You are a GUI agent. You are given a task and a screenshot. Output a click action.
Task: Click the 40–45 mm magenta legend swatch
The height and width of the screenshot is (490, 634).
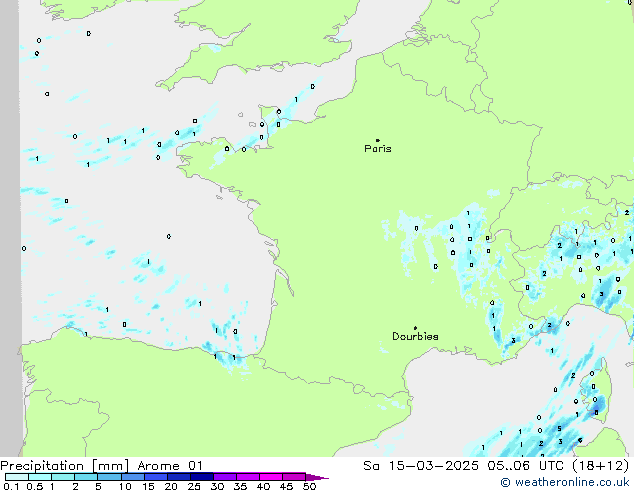pos(271,477)
